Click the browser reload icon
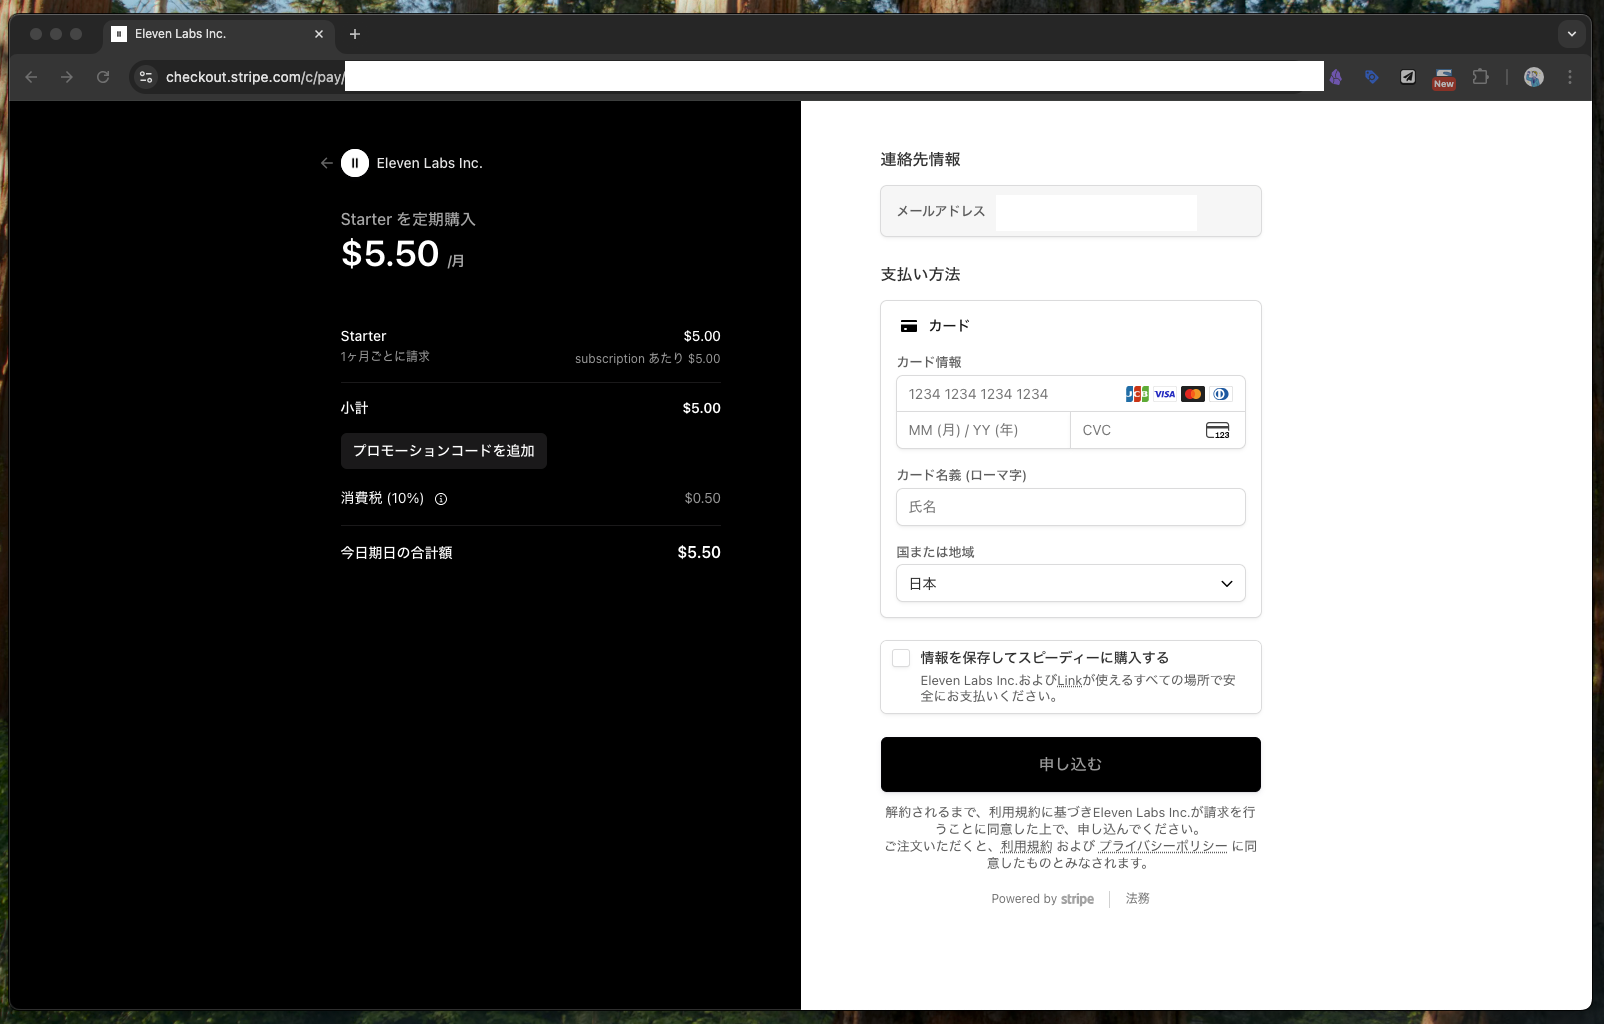 [x=103, y=77]
